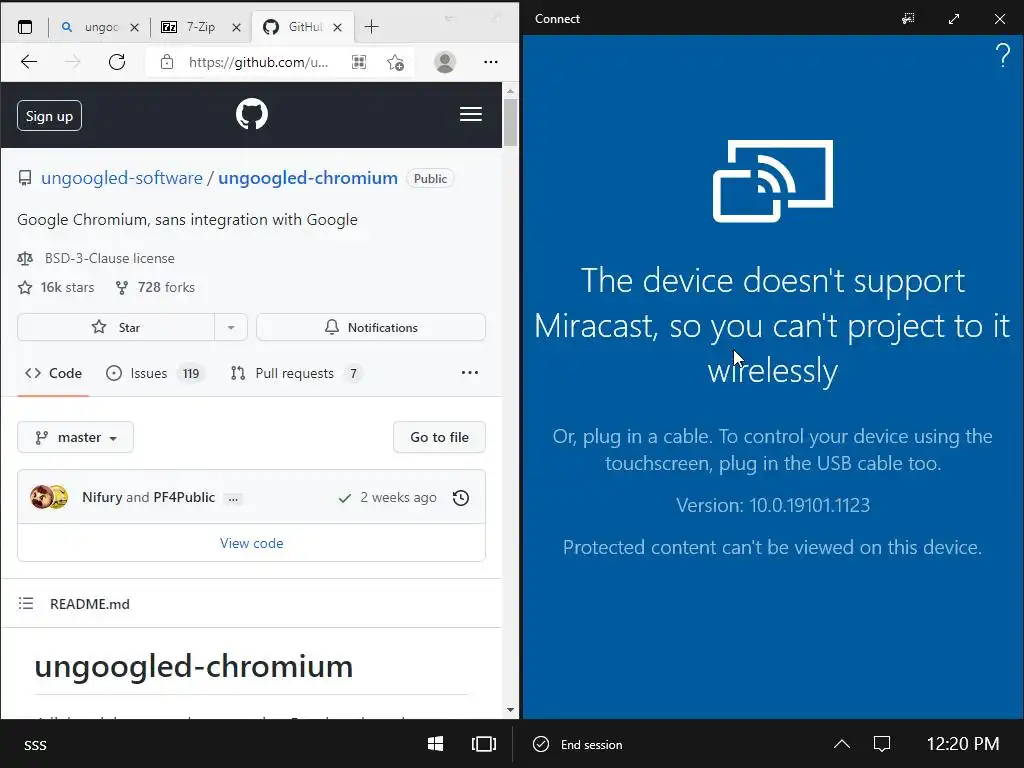View site security lock information
The width and height of the screenshot is (1024, 768).
click(167, 62)
